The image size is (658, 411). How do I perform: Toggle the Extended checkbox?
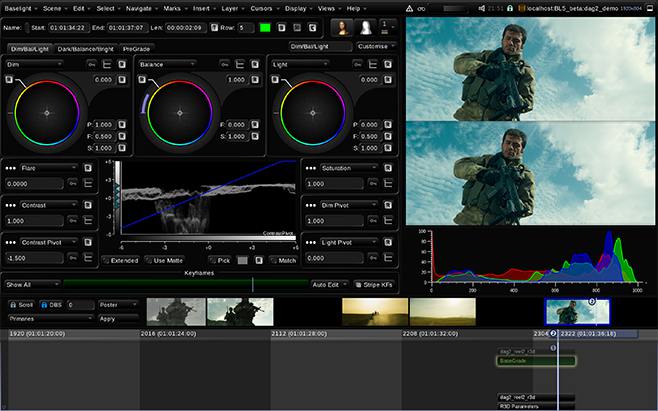coord(120,260)
